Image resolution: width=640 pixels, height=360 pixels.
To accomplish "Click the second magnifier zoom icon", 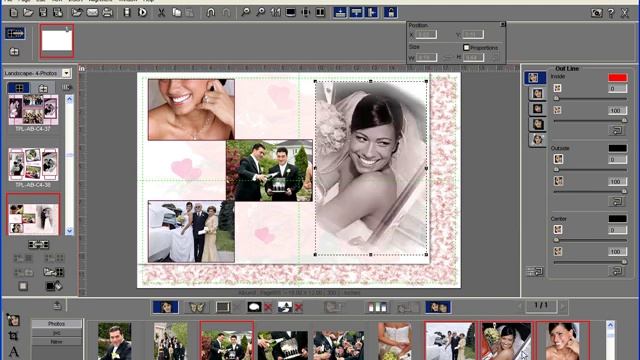I will pos(260,13).
